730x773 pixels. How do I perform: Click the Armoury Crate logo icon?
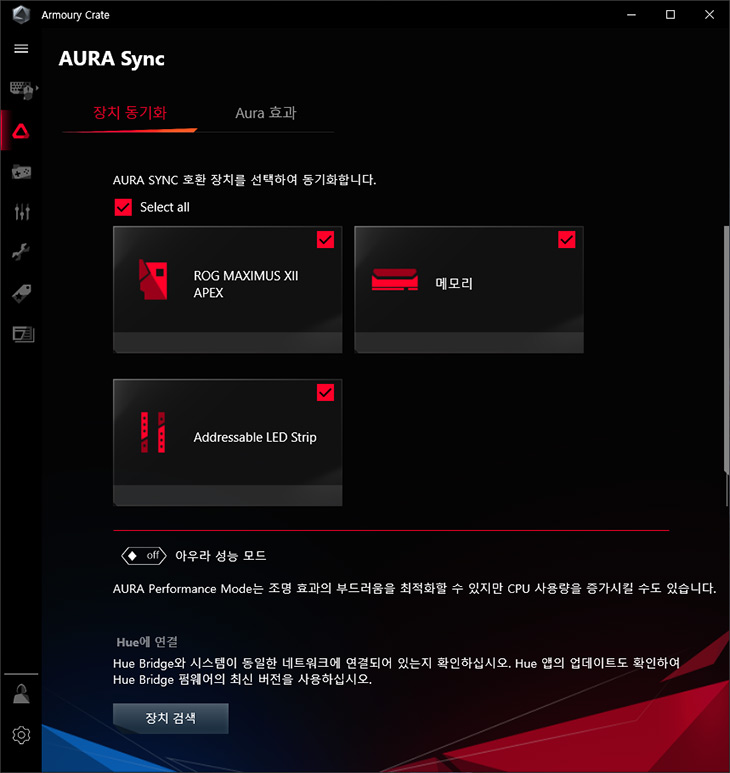point(21,14)
